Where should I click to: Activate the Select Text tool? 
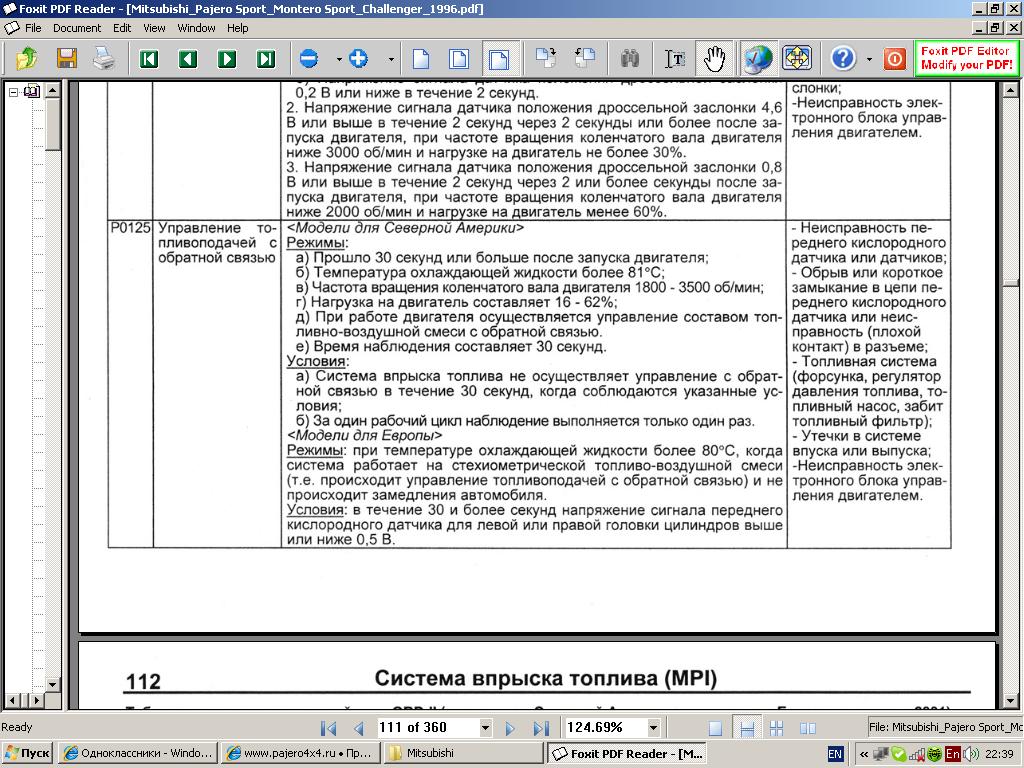(x=676, y=59)
